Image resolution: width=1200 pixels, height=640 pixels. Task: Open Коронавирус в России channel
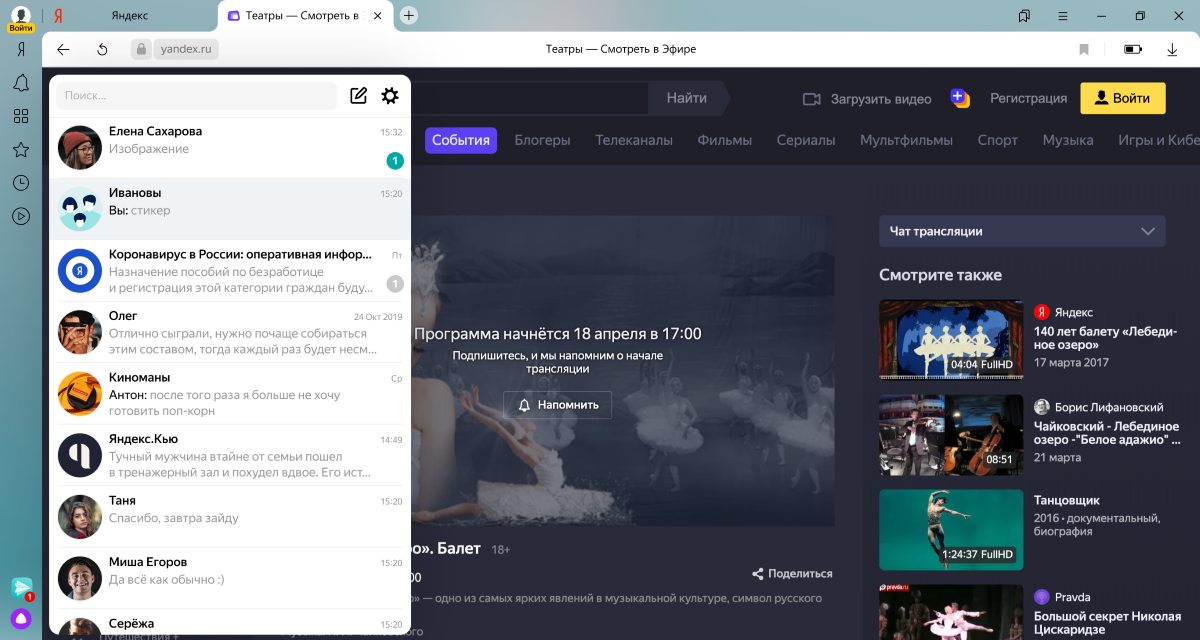click(x=230, y=271)
